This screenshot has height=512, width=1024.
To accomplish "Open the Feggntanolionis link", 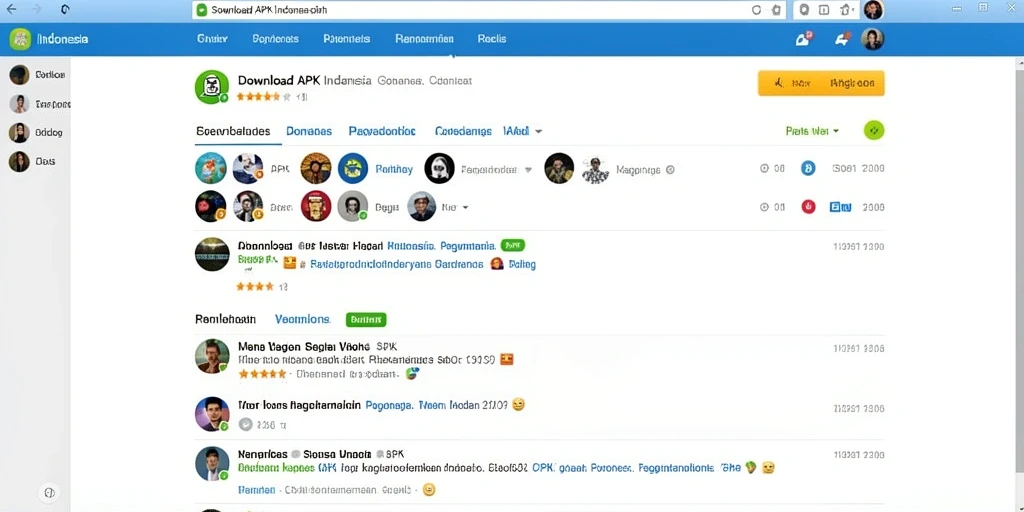I will click(676, 468).
